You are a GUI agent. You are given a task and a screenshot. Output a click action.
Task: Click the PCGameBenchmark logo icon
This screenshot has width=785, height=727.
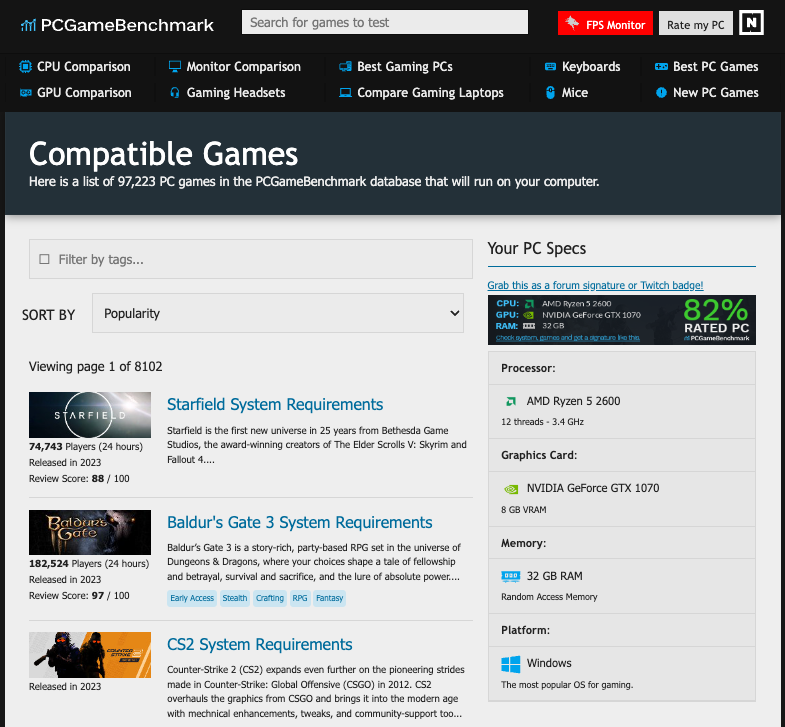[28, 25]
